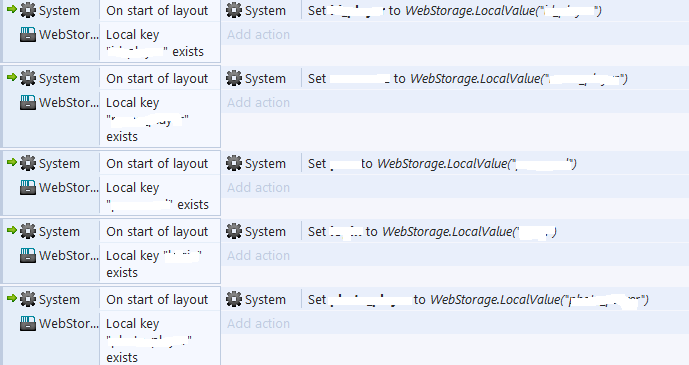Select the 'Local key exists' condition in third event
This screenshot has height=365, width=689.
tap(157, 196)
